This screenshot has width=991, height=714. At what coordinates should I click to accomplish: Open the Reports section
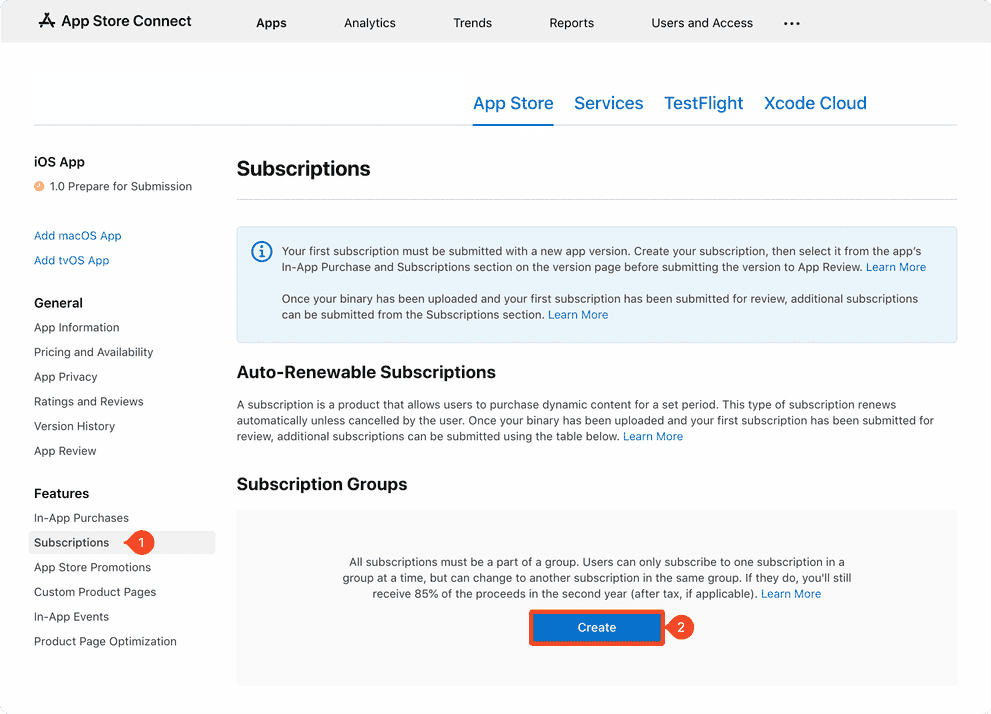pos(572,23)
